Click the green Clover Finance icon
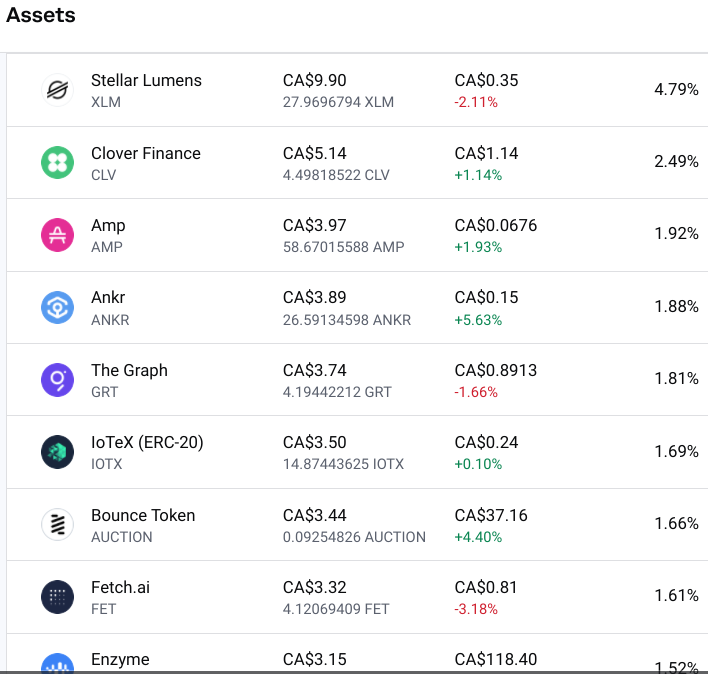Screen dimensions: 708x674 tap(57, 163)
